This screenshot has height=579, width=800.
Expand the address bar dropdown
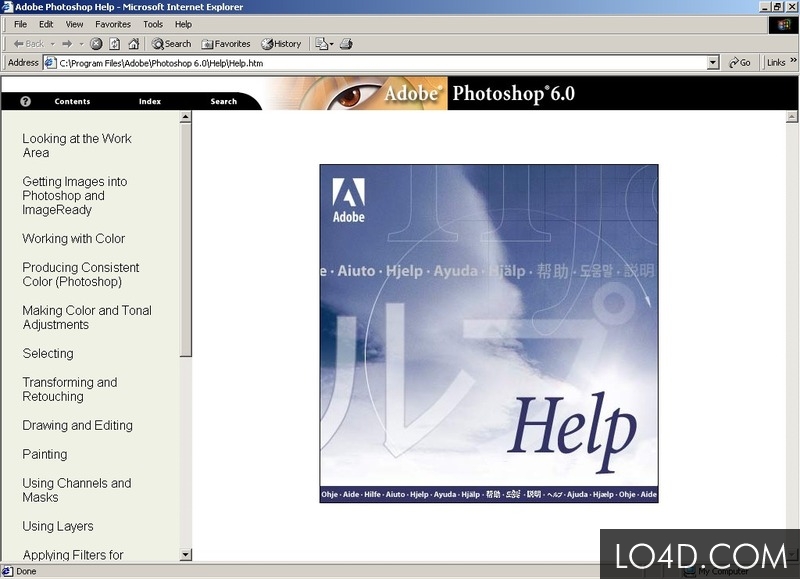click(713, 63)
